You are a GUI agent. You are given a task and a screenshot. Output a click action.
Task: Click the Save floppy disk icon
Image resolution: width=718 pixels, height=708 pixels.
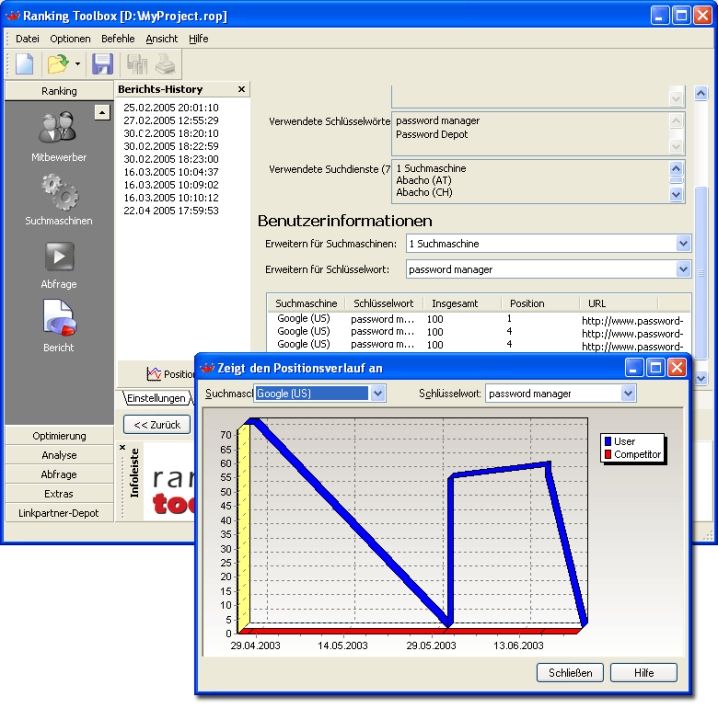pyautogui.click(x=102, y=65)
